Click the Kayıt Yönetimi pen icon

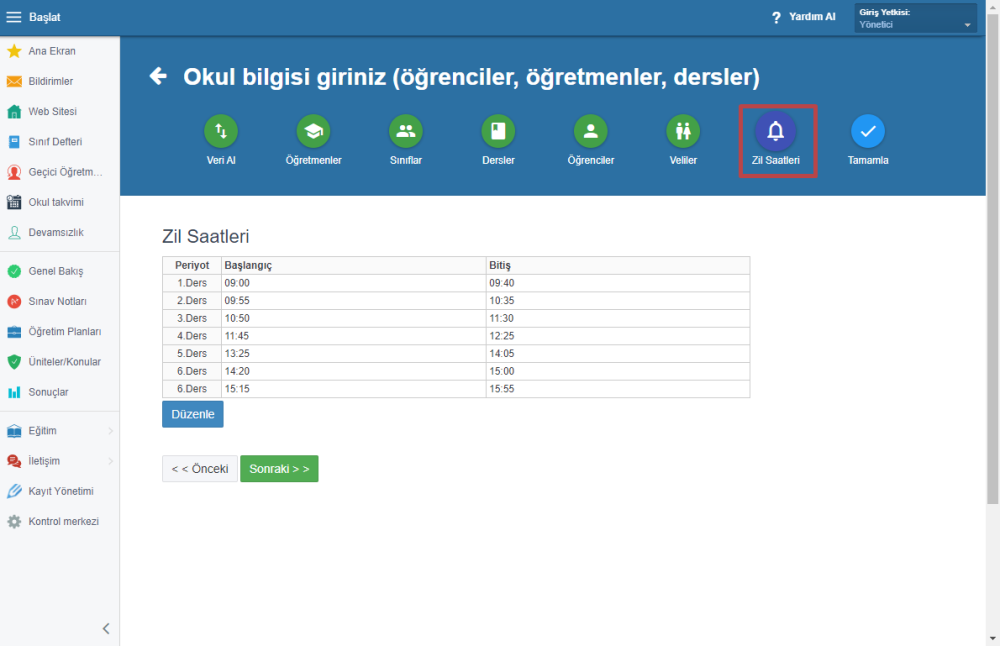pyautogui.click(x=14, y=491)
